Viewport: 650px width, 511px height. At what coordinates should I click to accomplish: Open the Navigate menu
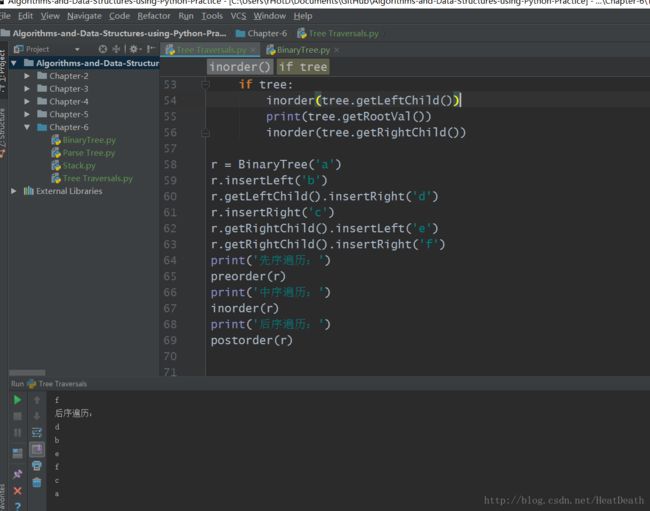[x=84, y=16]
